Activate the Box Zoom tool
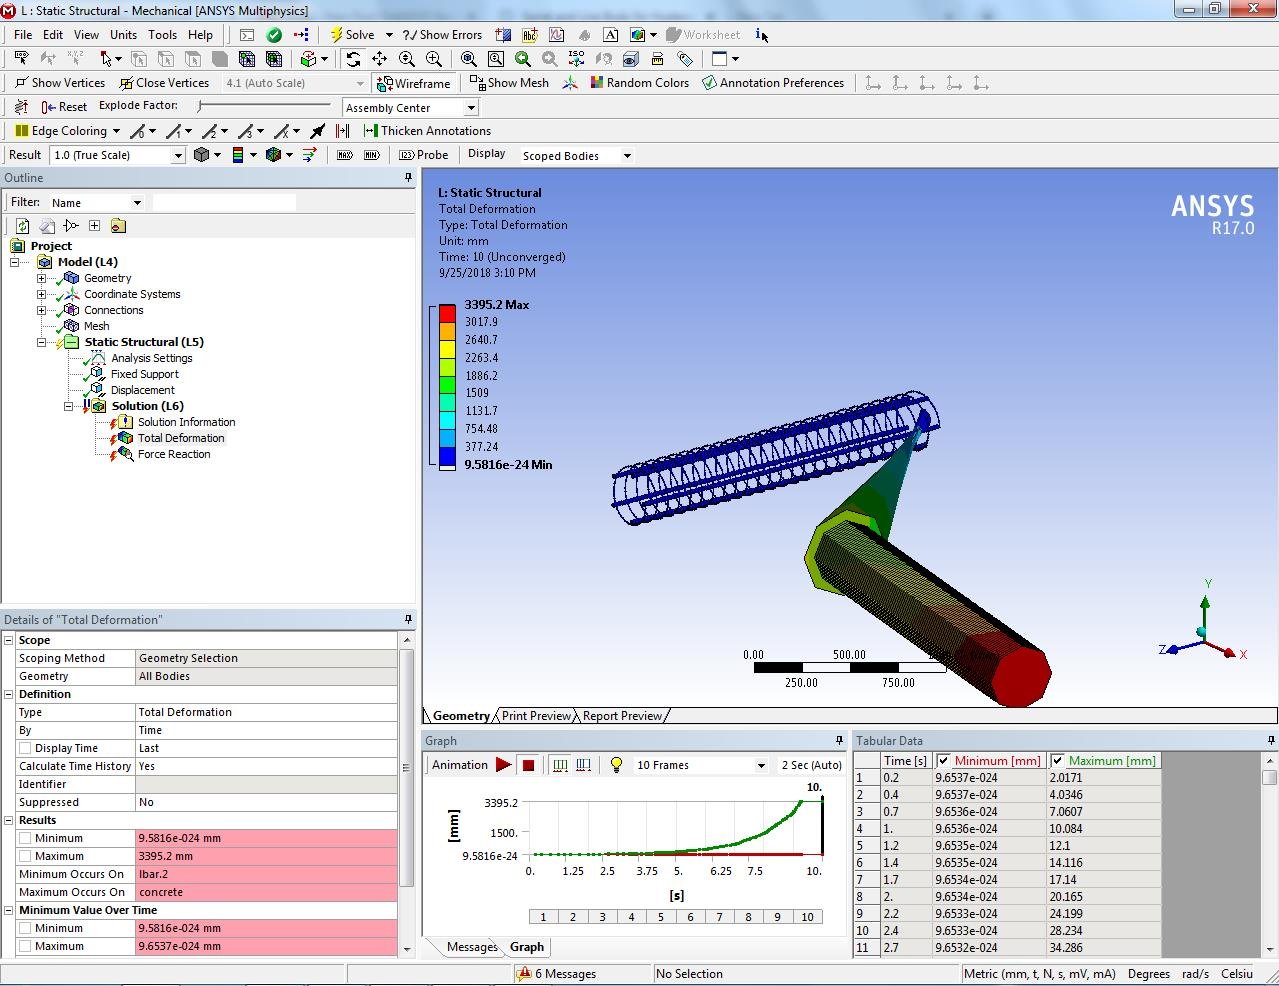The image size is (1279, 986). (x=433, y=59)
